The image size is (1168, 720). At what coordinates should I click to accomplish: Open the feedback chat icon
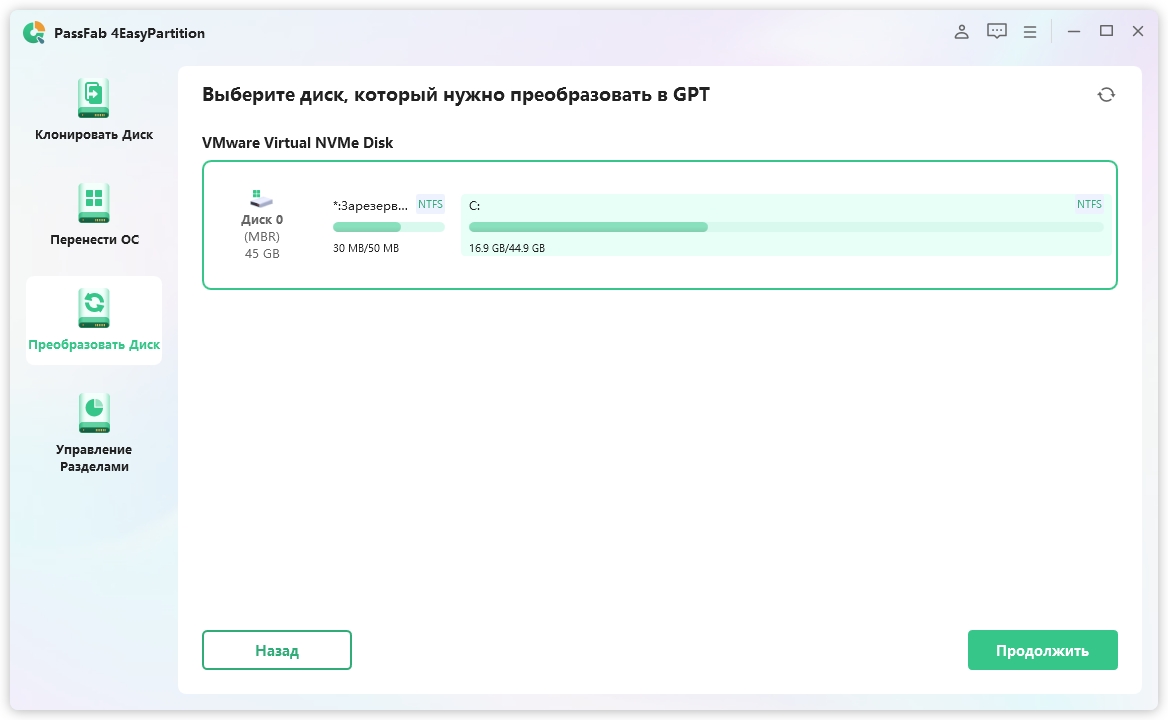(996, 32)
